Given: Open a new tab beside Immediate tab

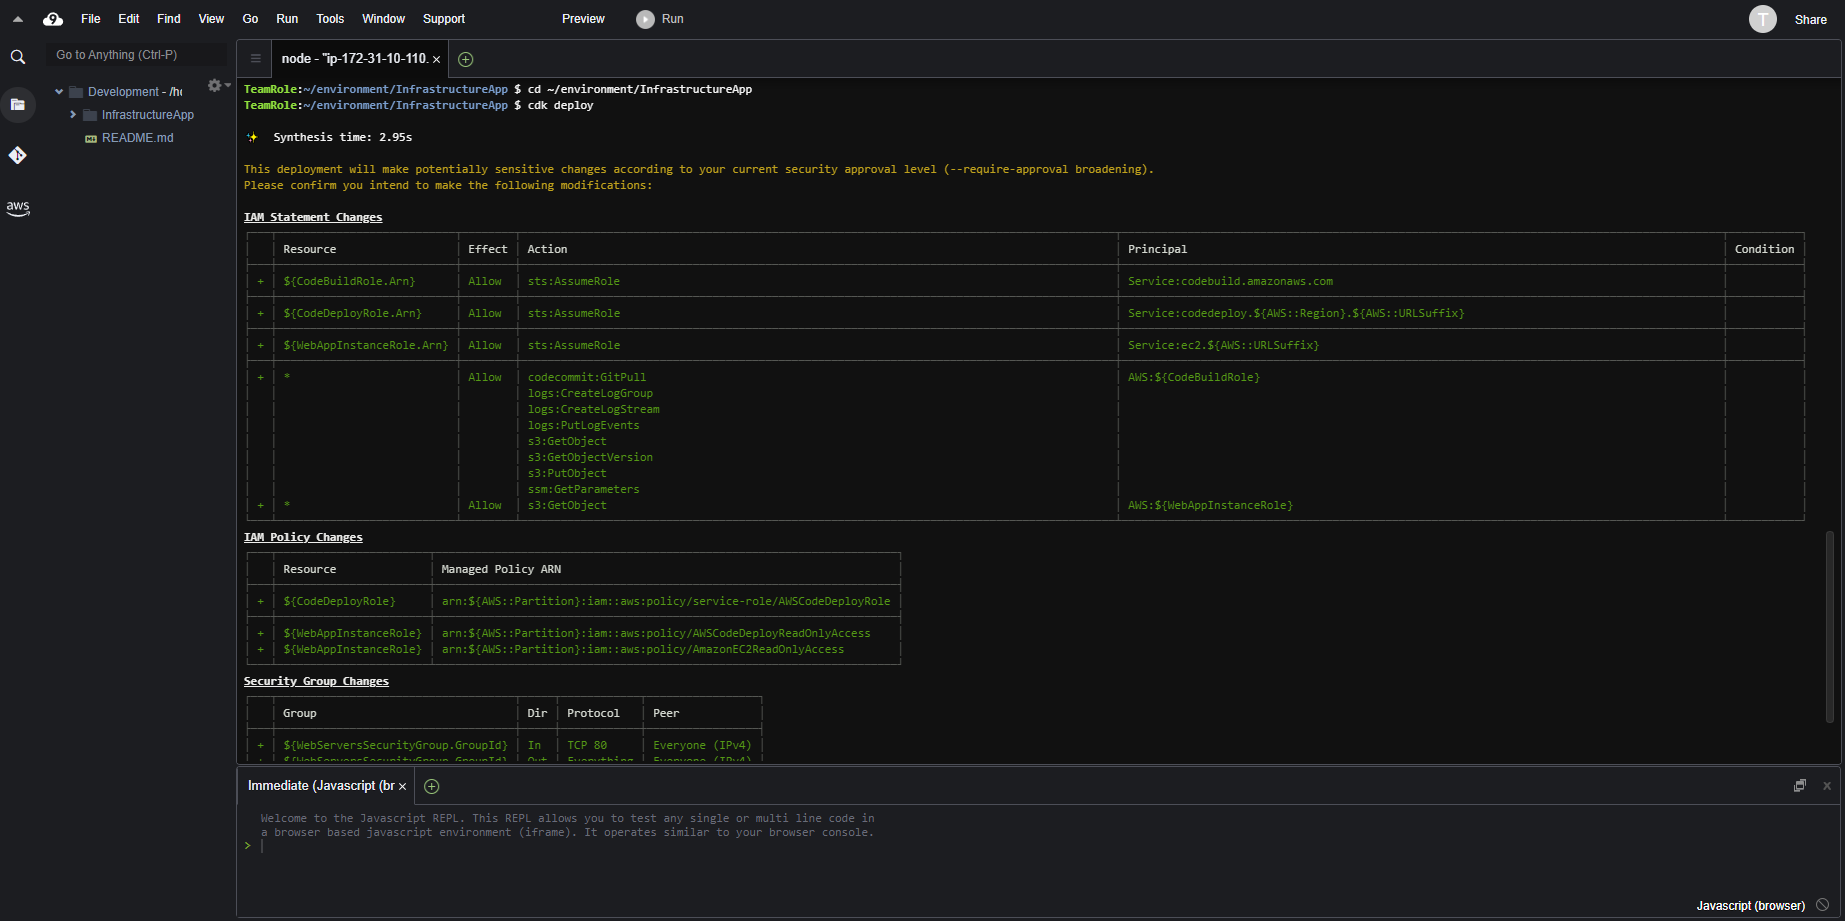Looking at the screenshot, I should (432, 786).
